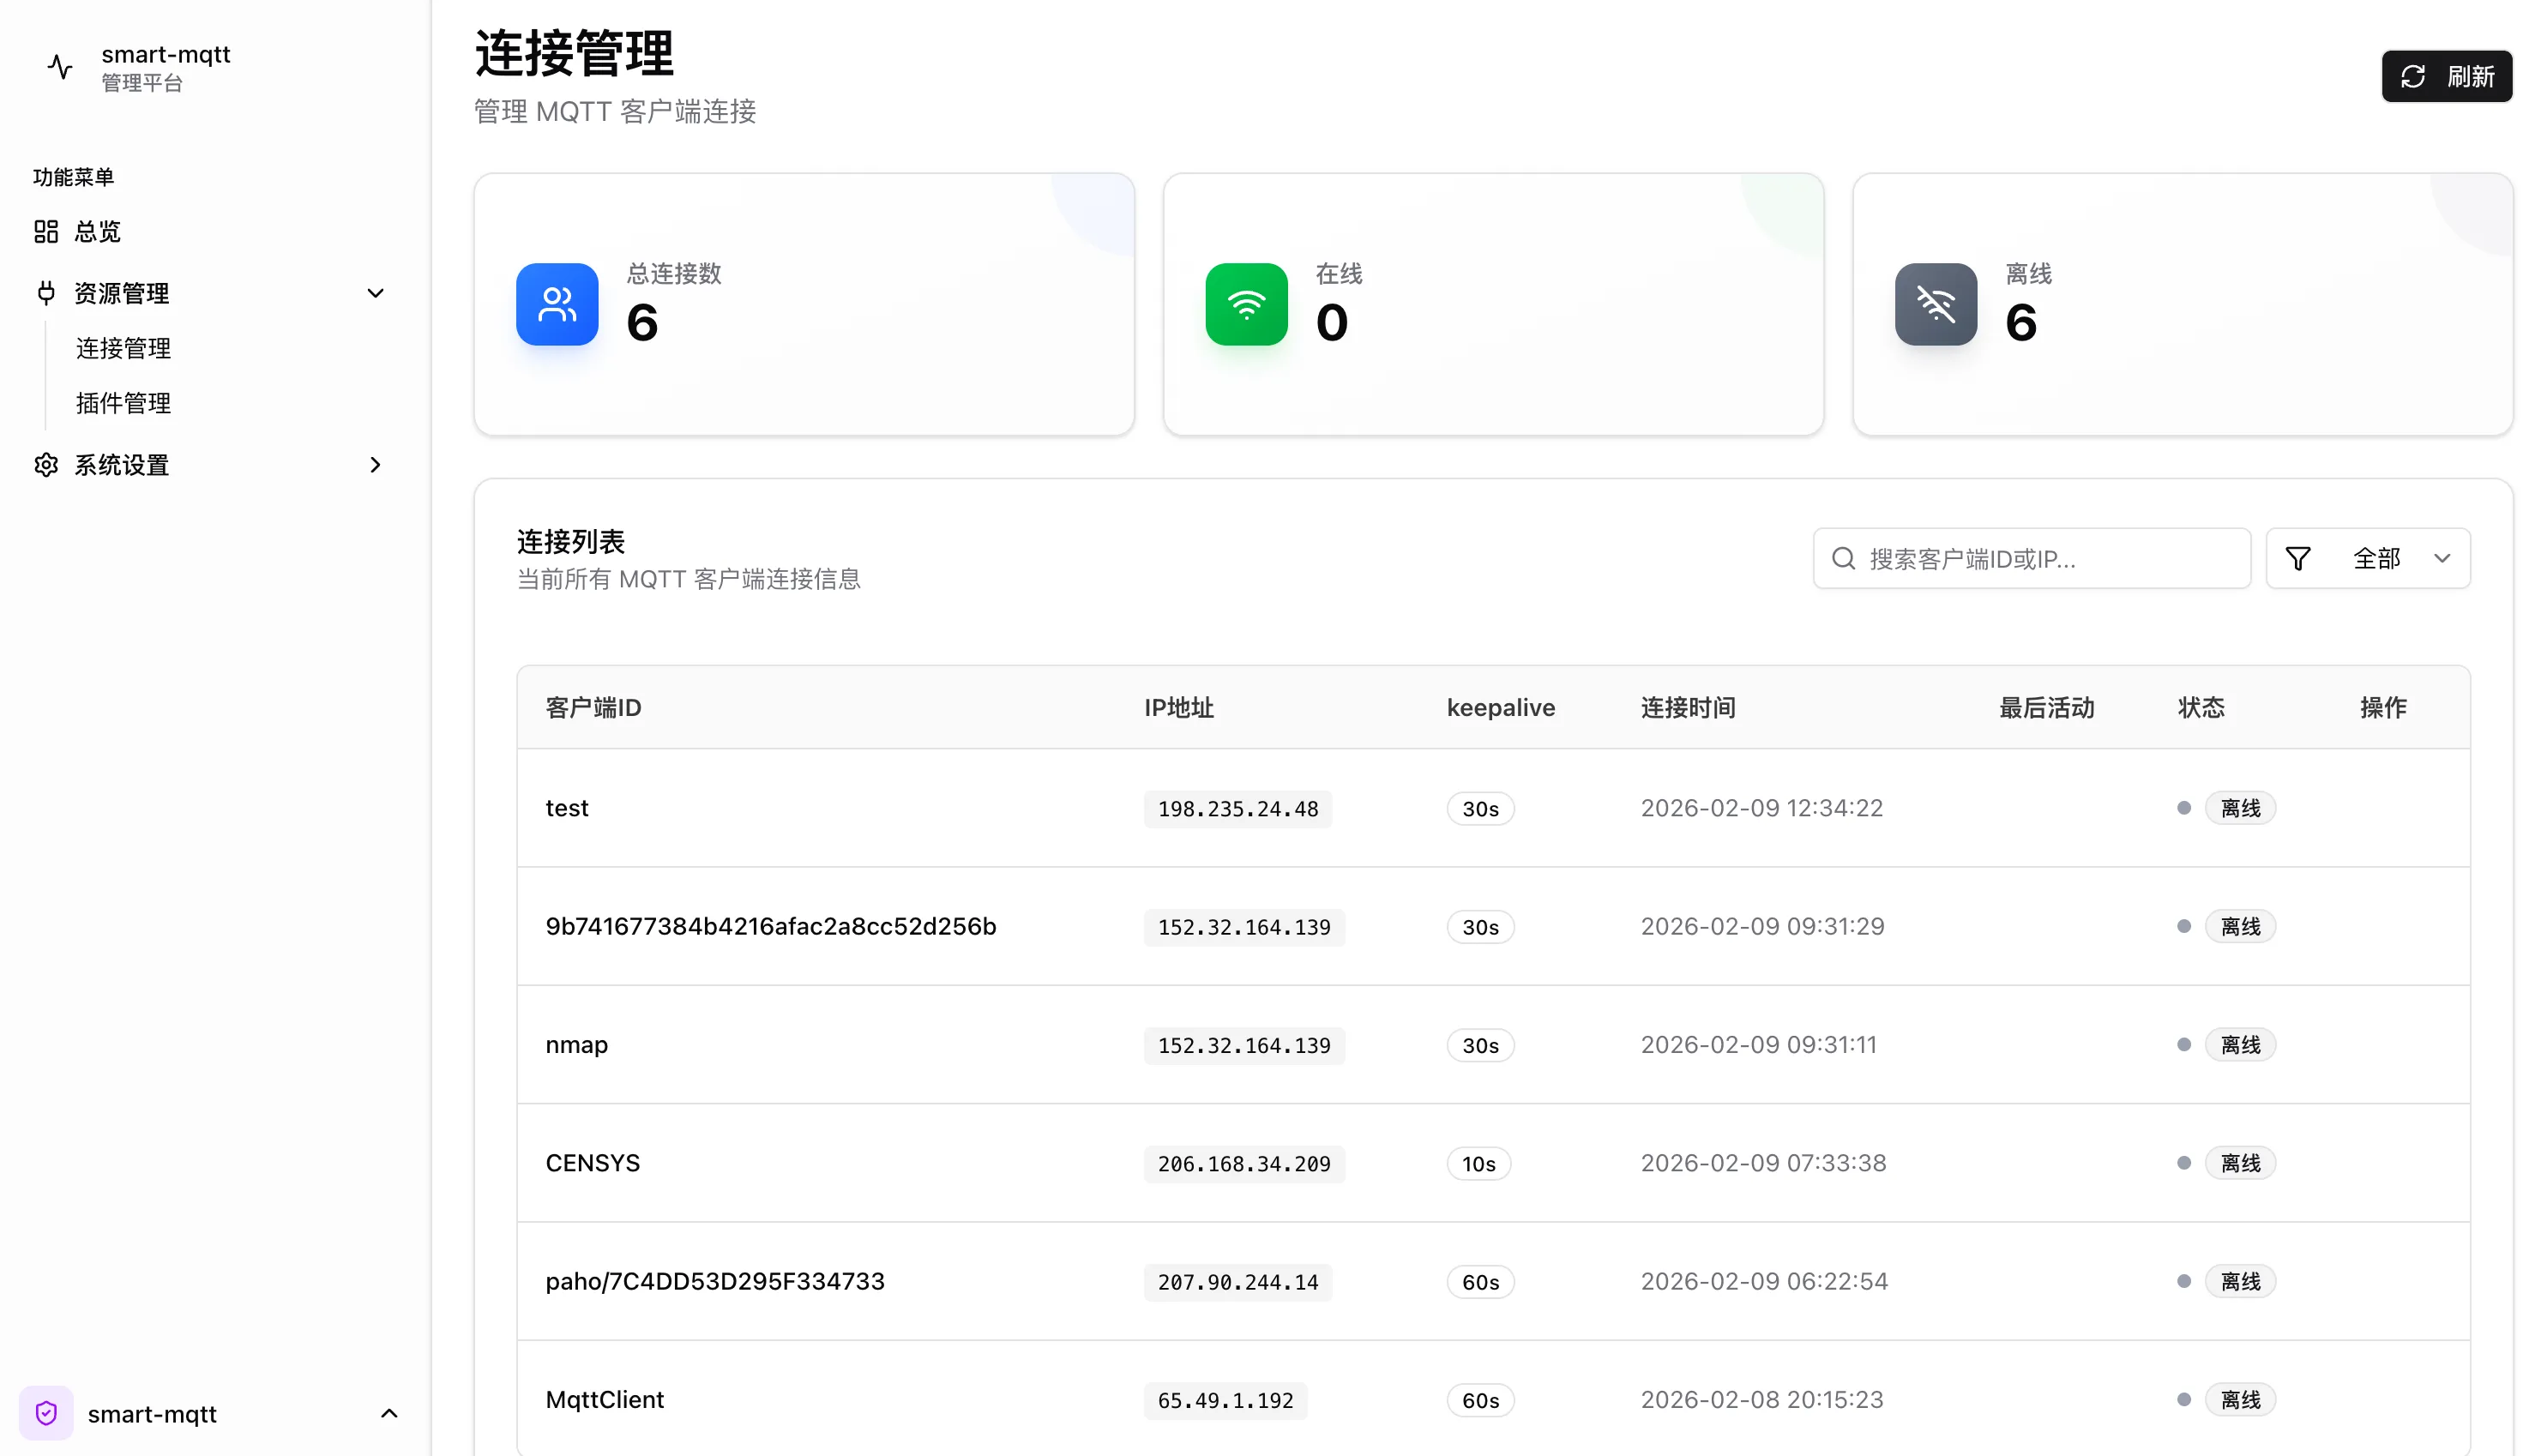Click the smart-mqtt activity logo icon

[60, 67]
